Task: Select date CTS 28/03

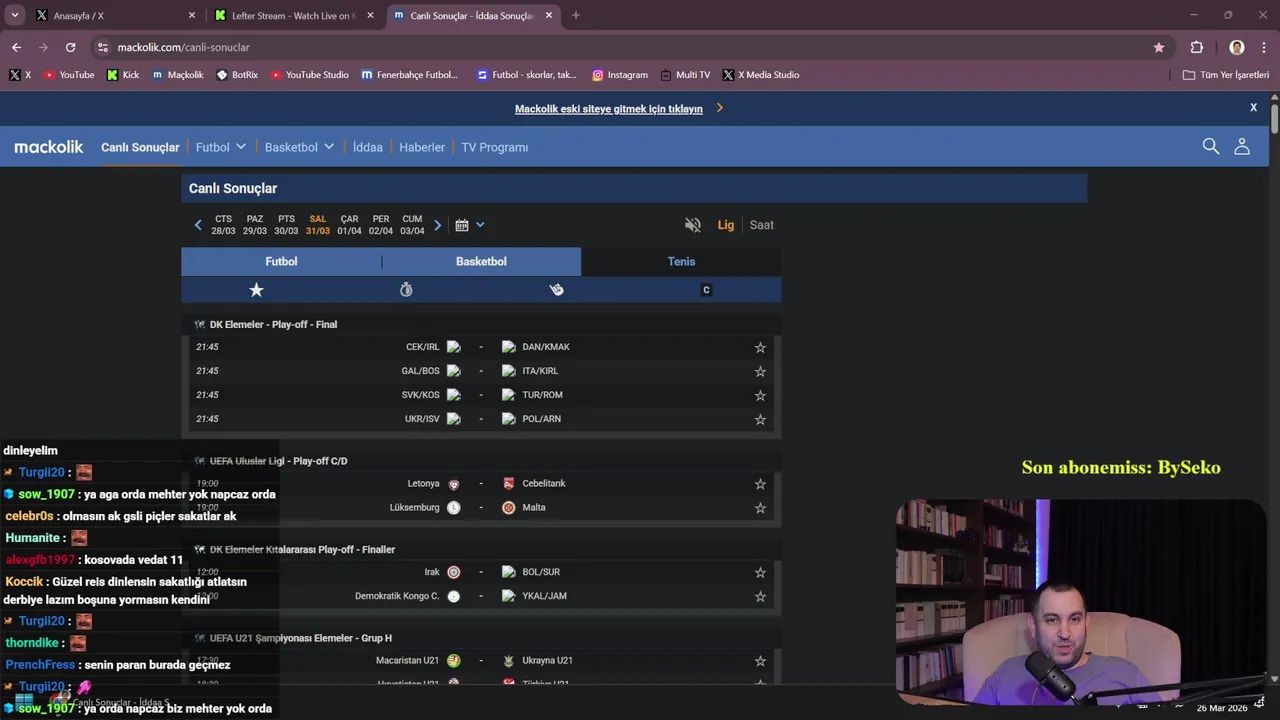Action: pos(223,225)
